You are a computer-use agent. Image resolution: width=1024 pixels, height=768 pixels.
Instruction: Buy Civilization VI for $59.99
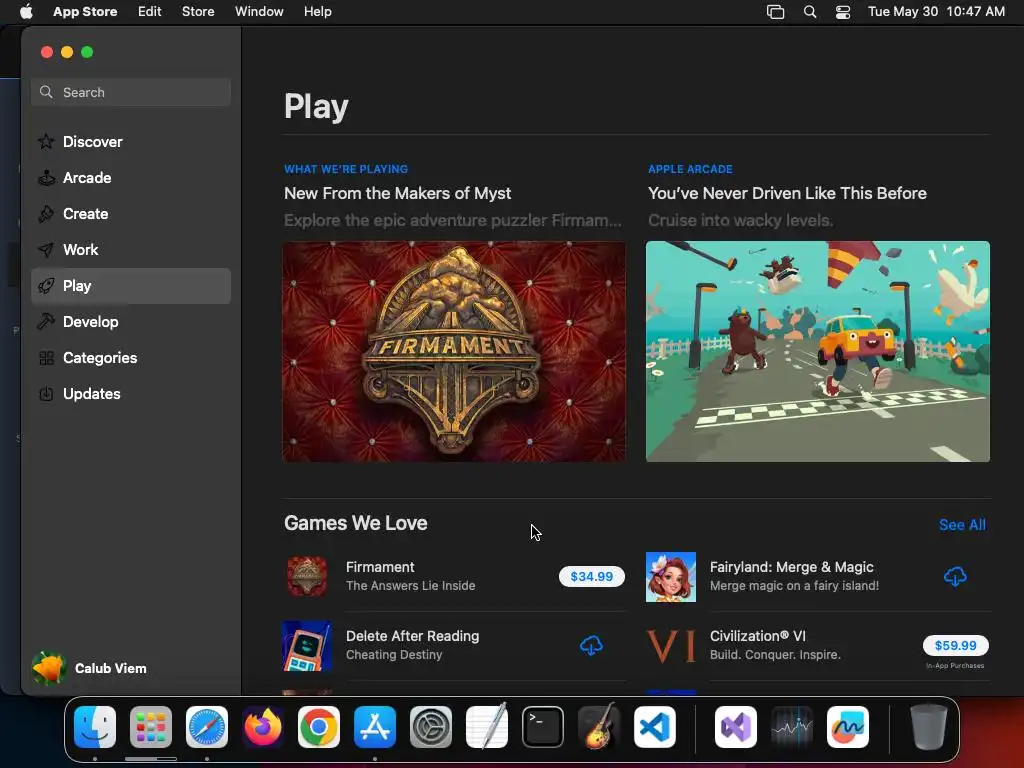point(955,645)
